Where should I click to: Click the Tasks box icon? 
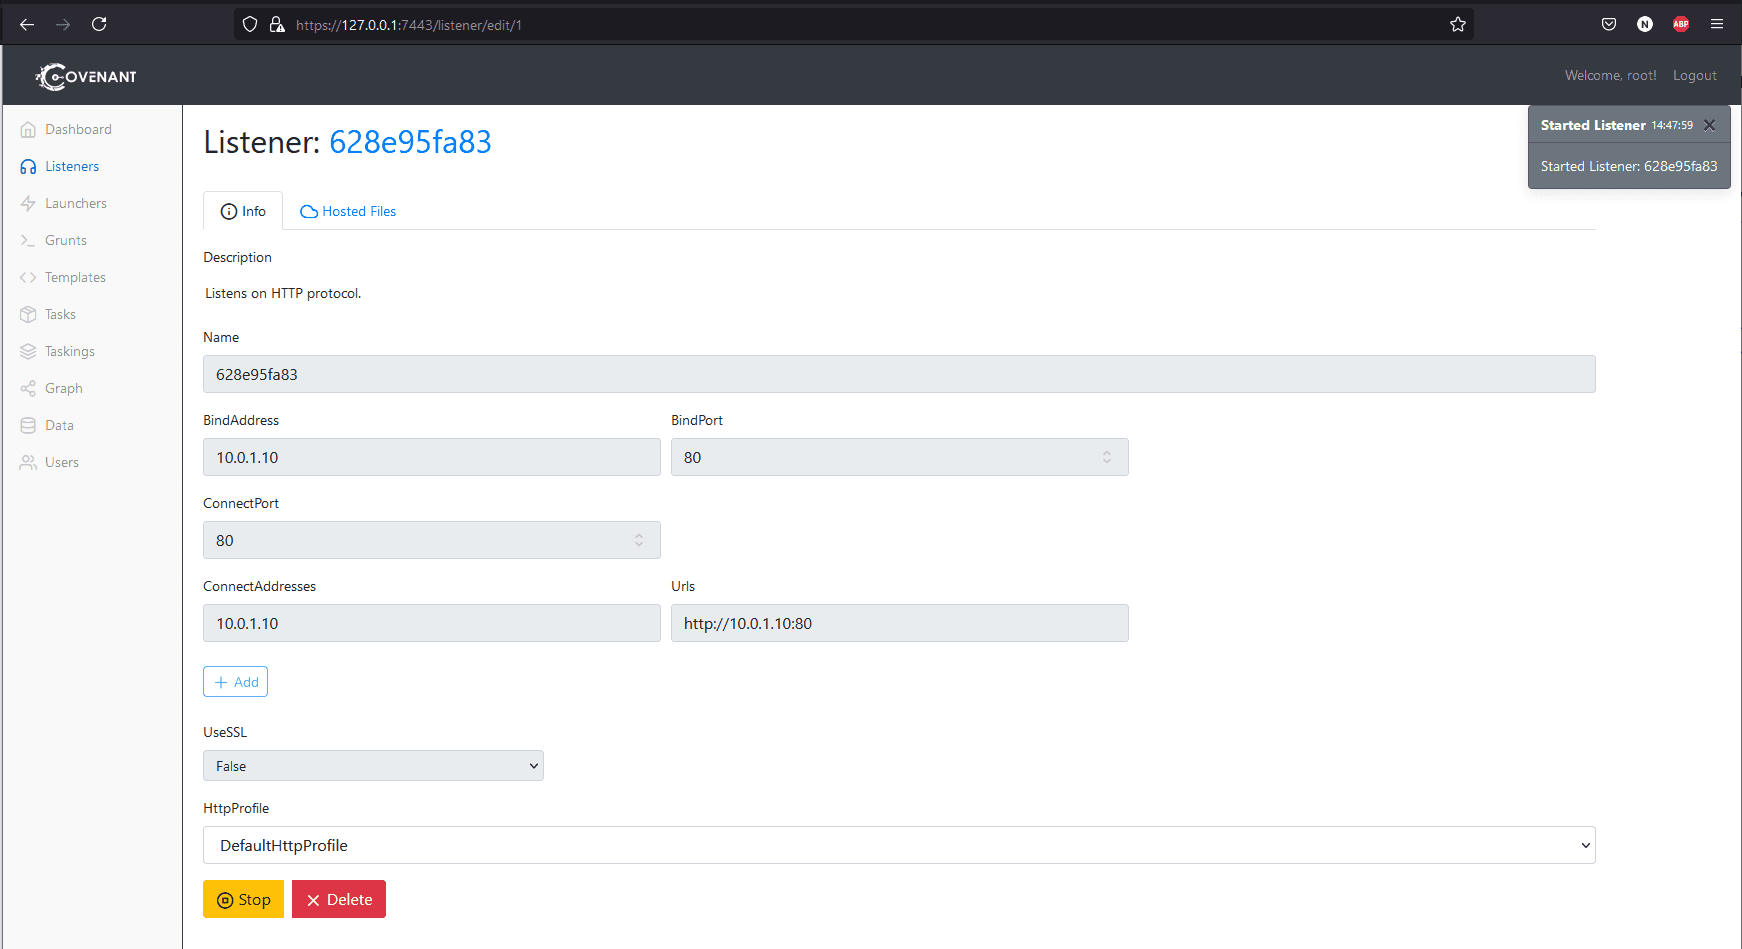(28, 315)
